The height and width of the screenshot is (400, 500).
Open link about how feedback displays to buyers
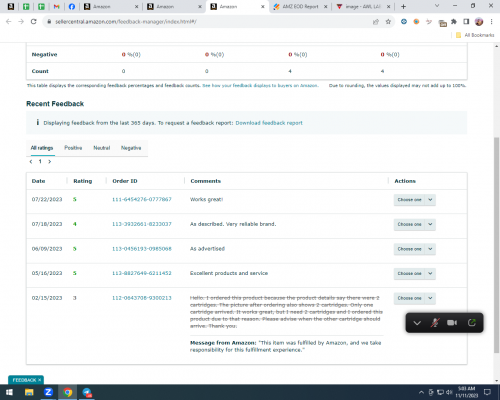(260, 86)
